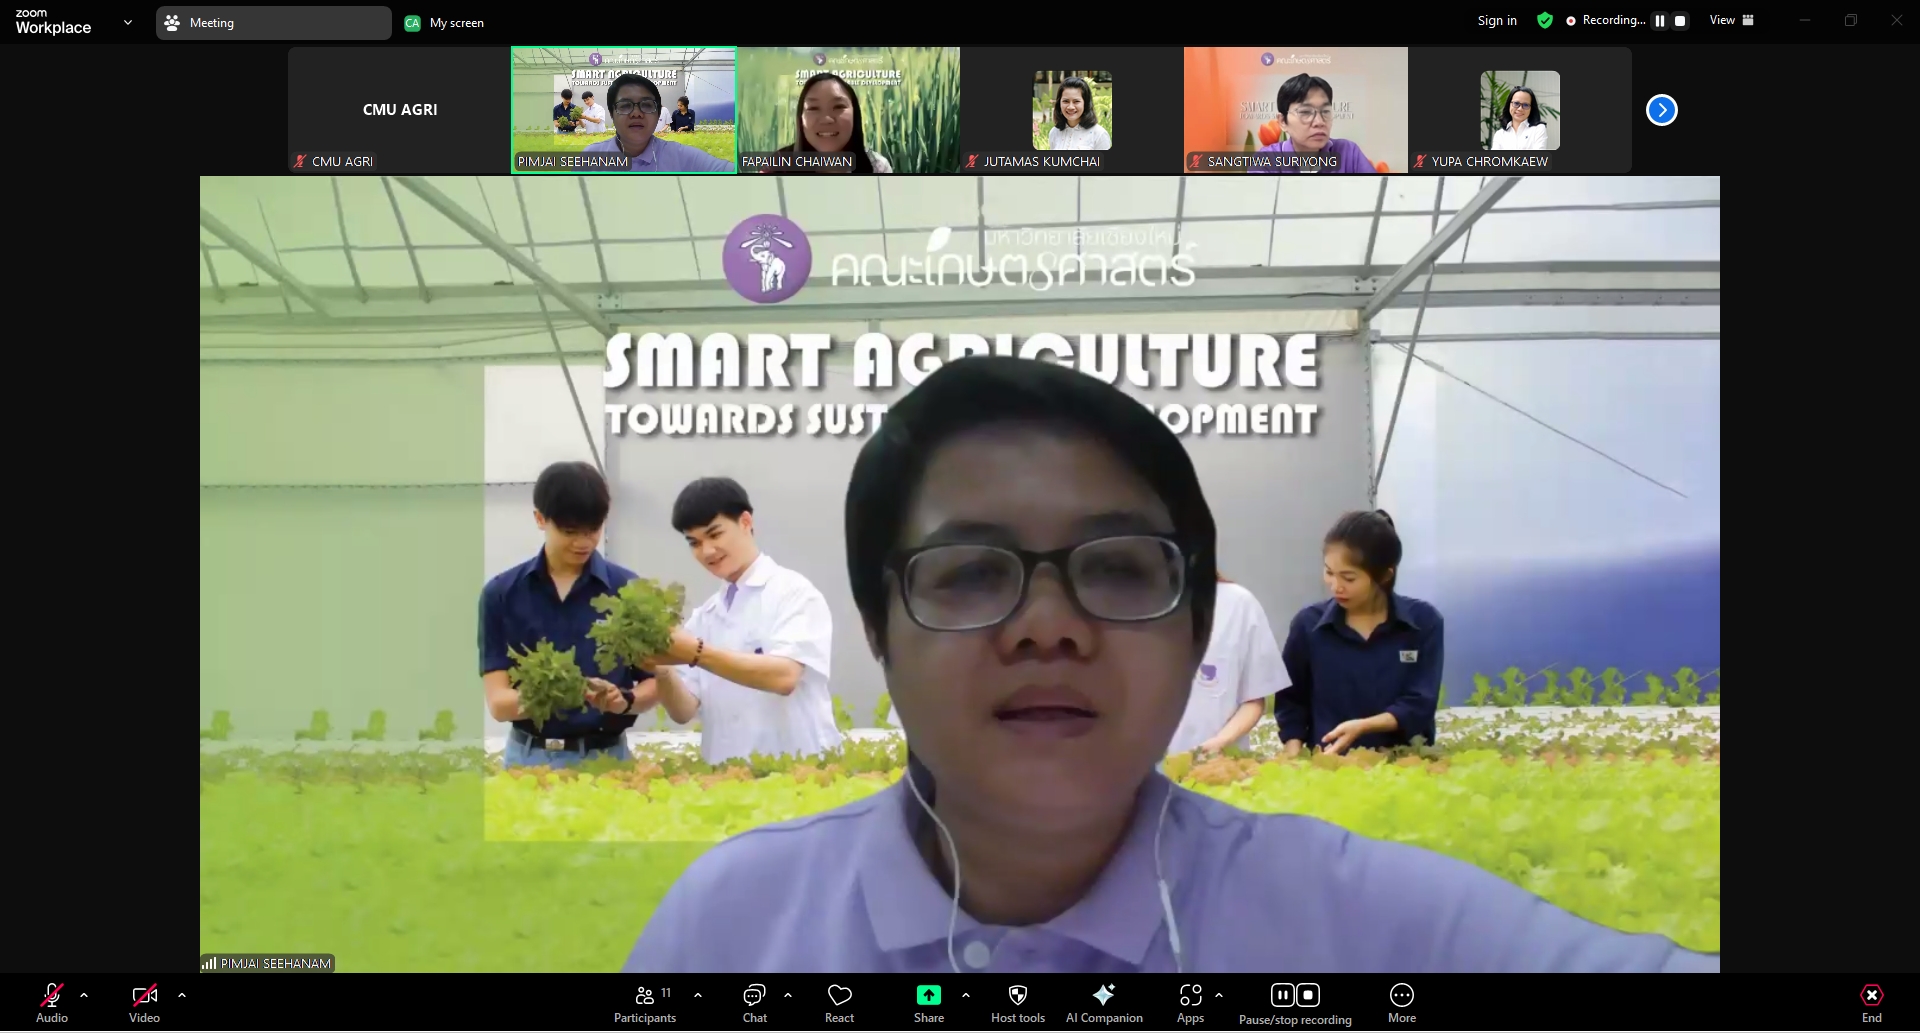Screen dimensions: 1920x1033
Task: Close the Zoom window
Action: (x=1897, y=20)
